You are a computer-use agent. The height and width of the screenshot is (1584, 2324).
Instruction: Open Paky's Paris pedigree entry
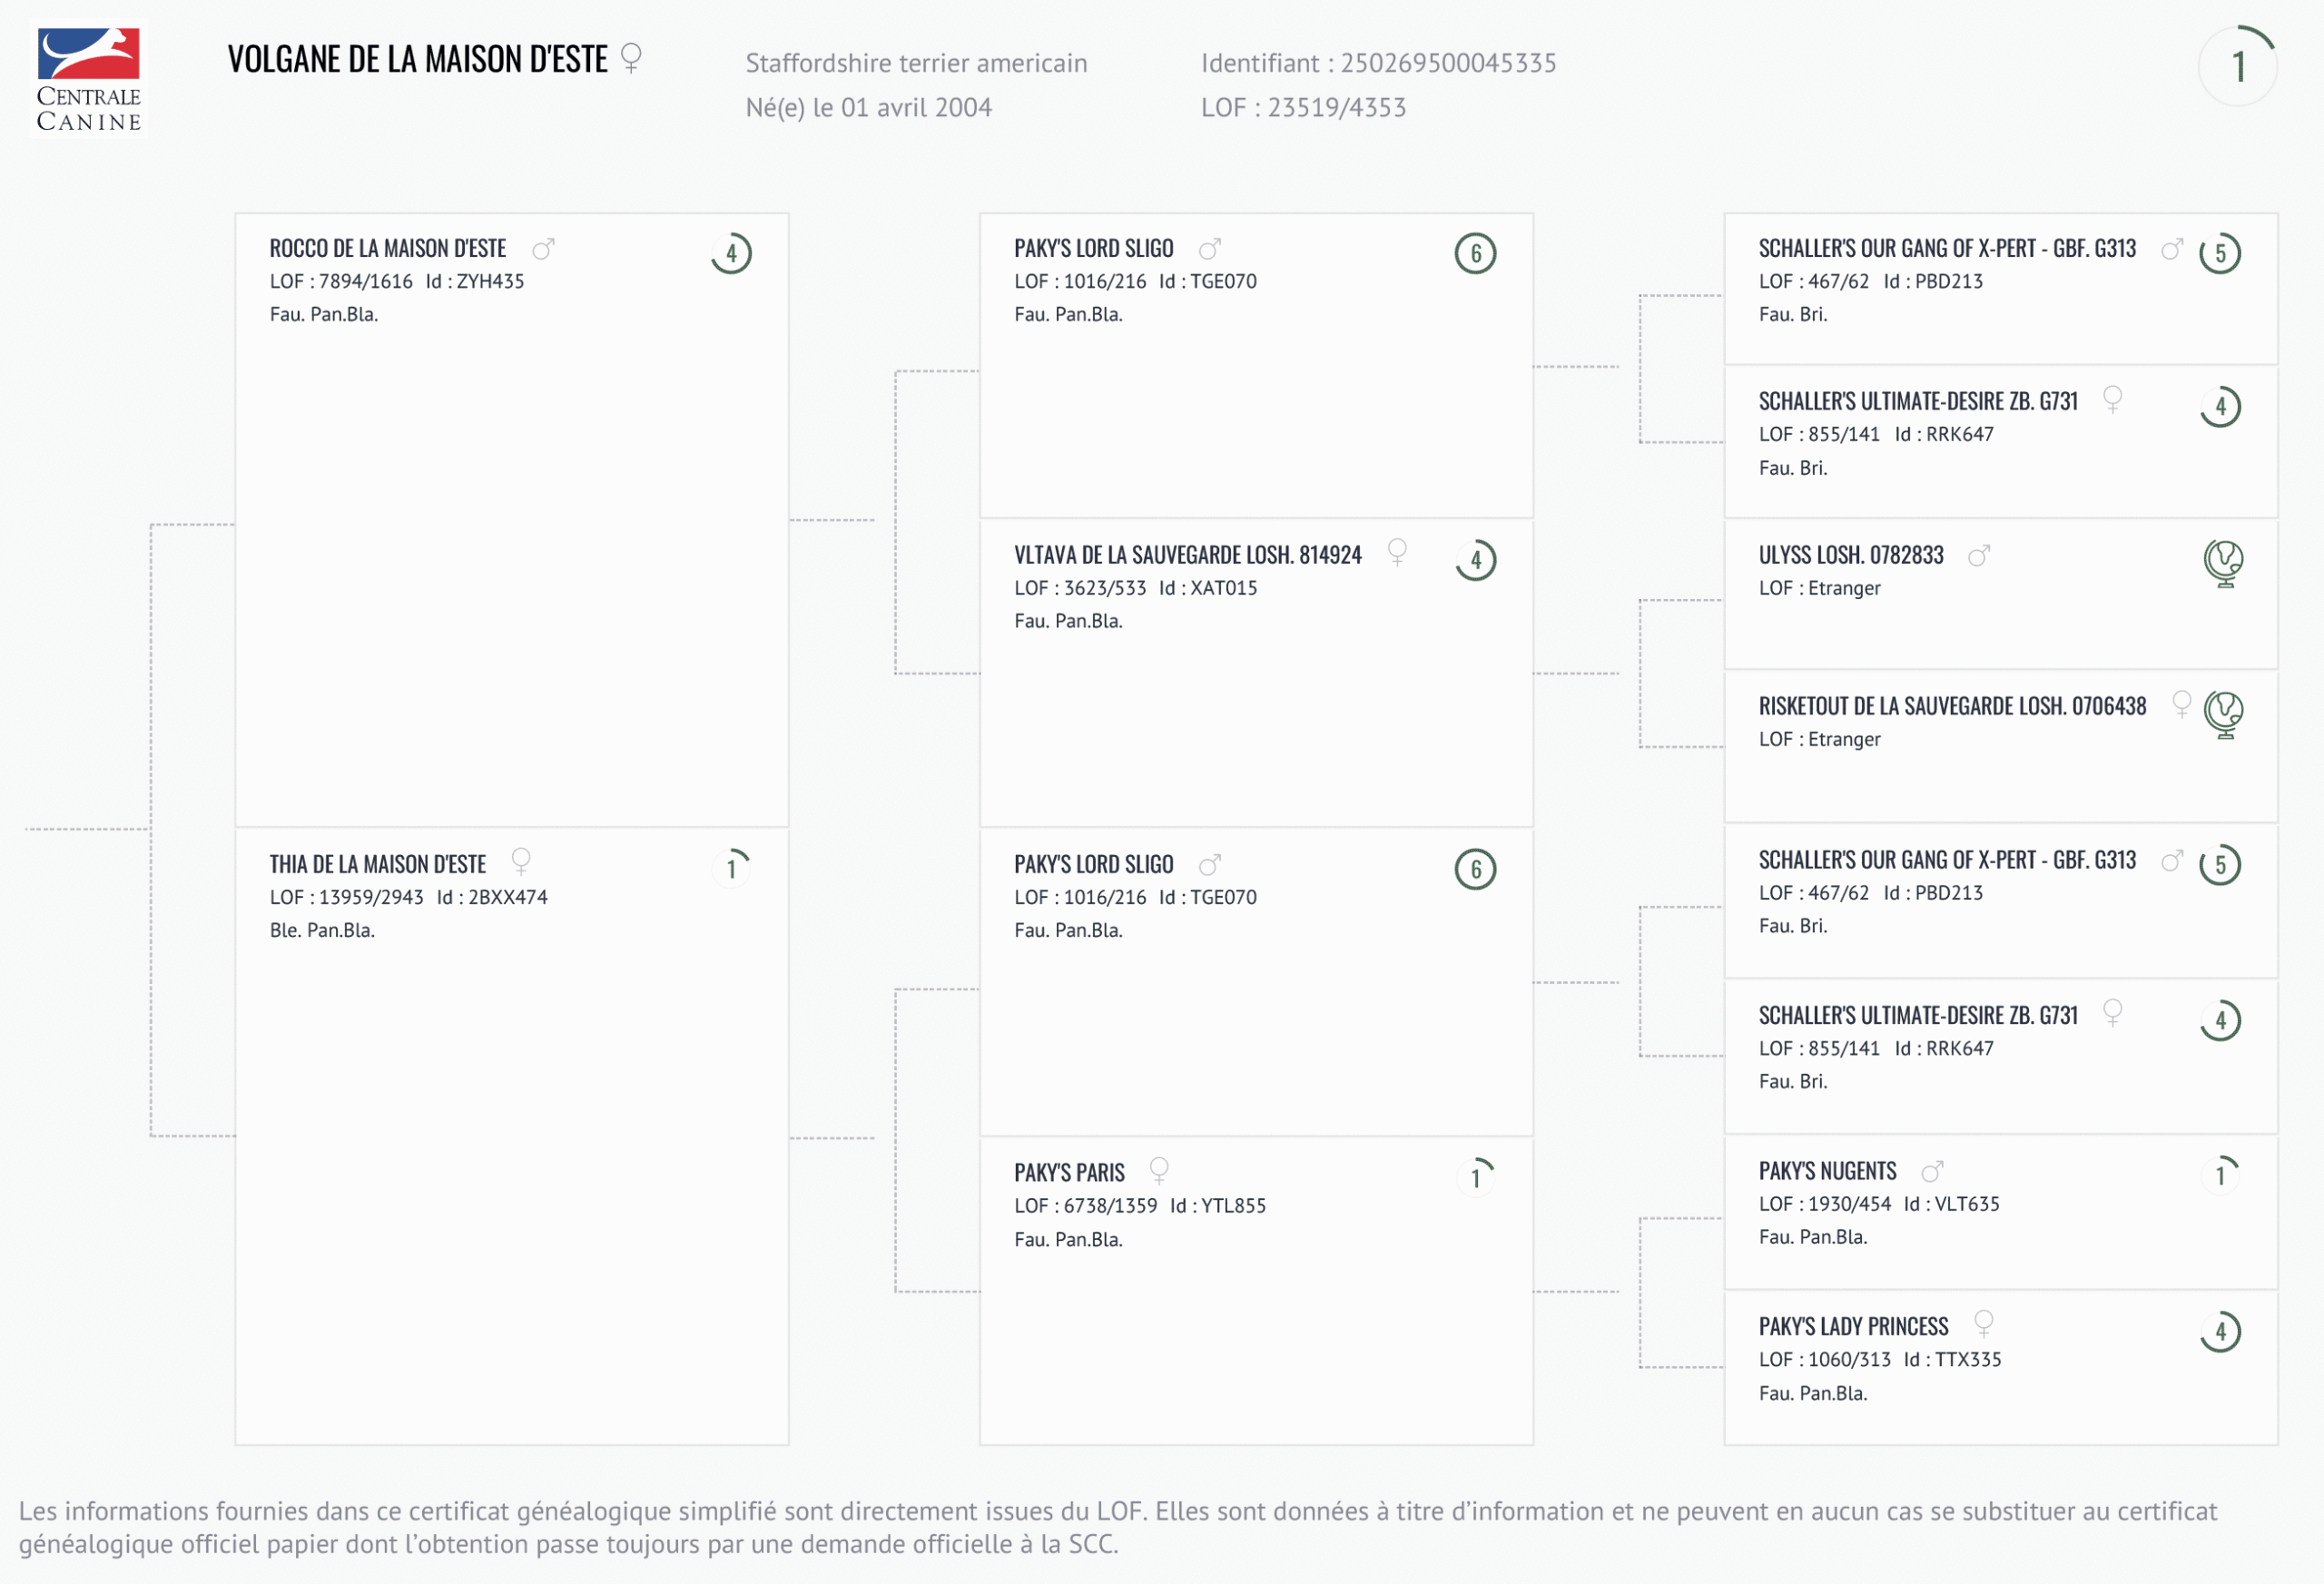1069,1172
